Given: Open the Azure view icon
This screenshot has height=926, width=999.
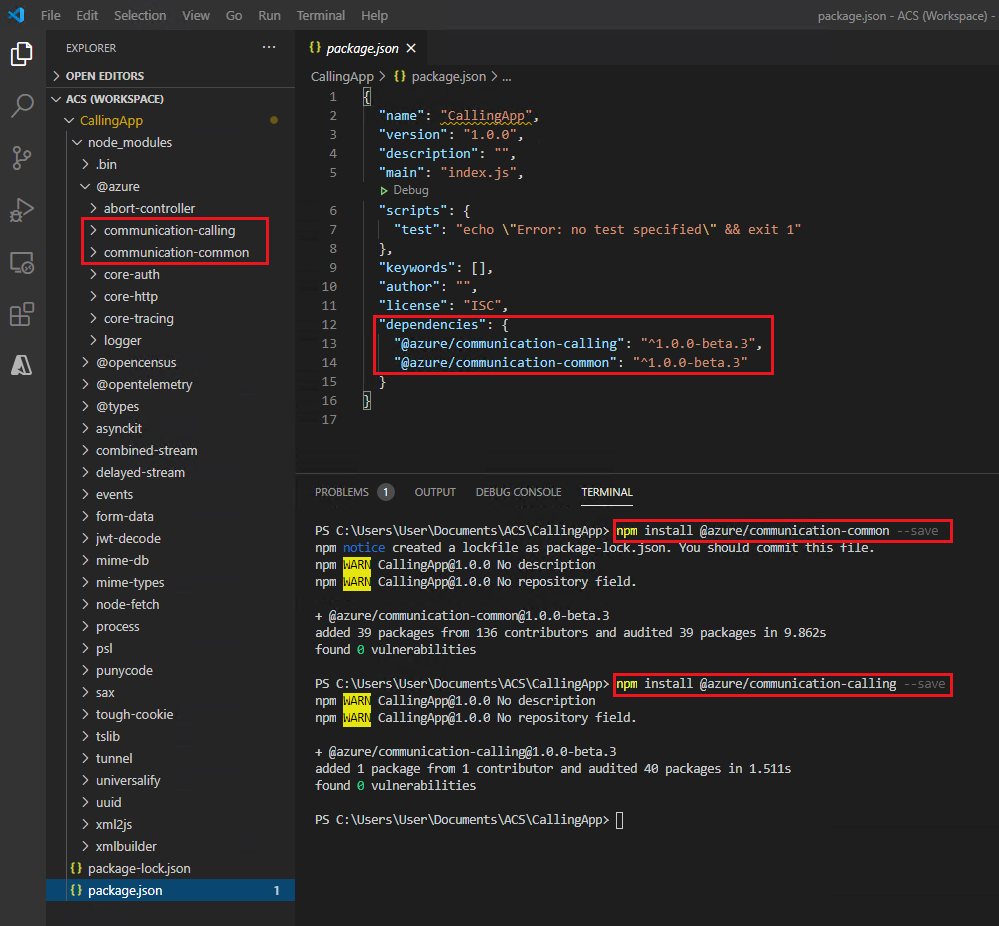Looking at the screenshot, I should [x=22, y=366].
